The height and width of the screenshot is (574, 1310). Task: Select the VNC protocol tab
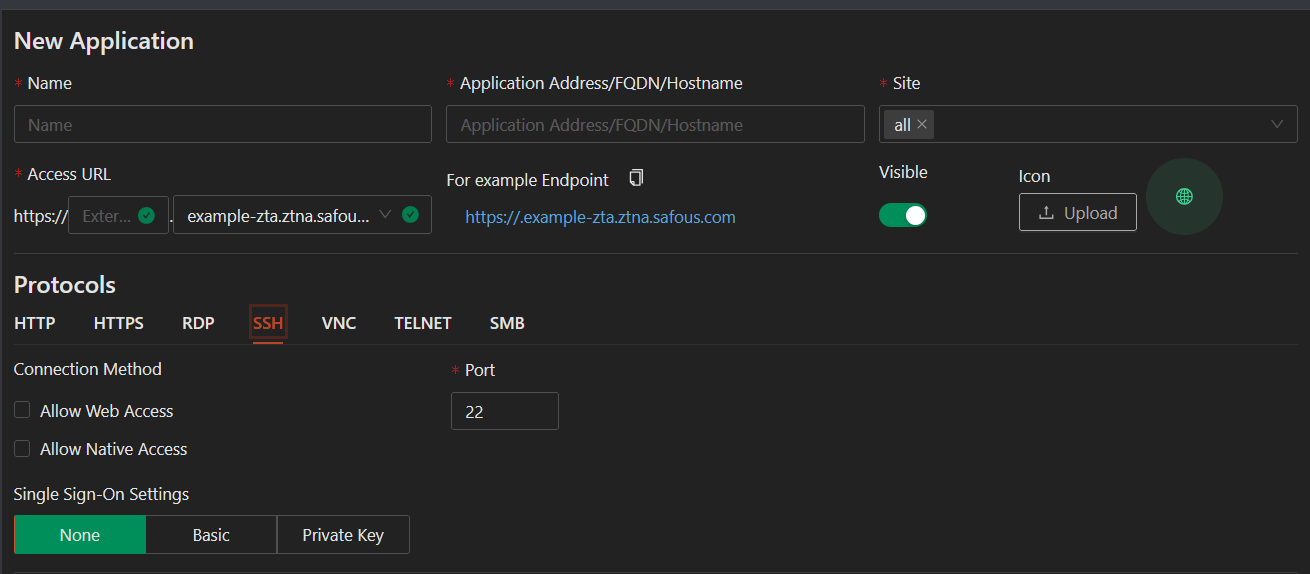point(339,323)
